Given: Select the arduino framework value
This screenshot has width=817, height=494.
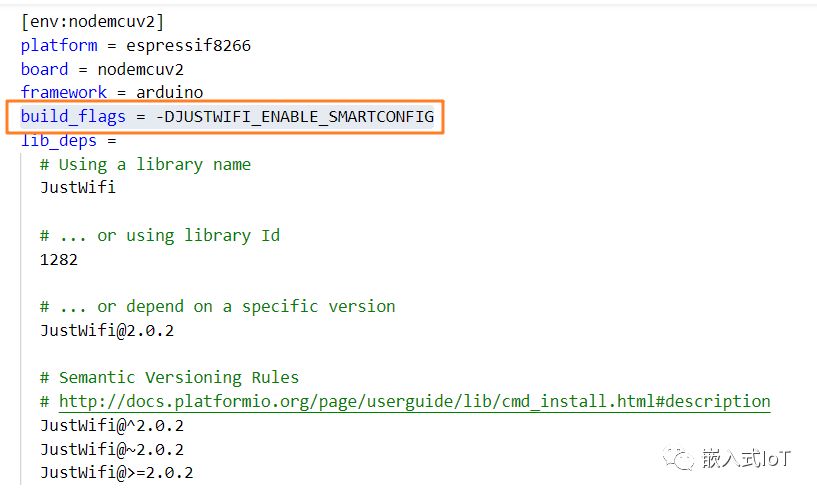Looking at the screenshot, I should [x=171, y=93].
